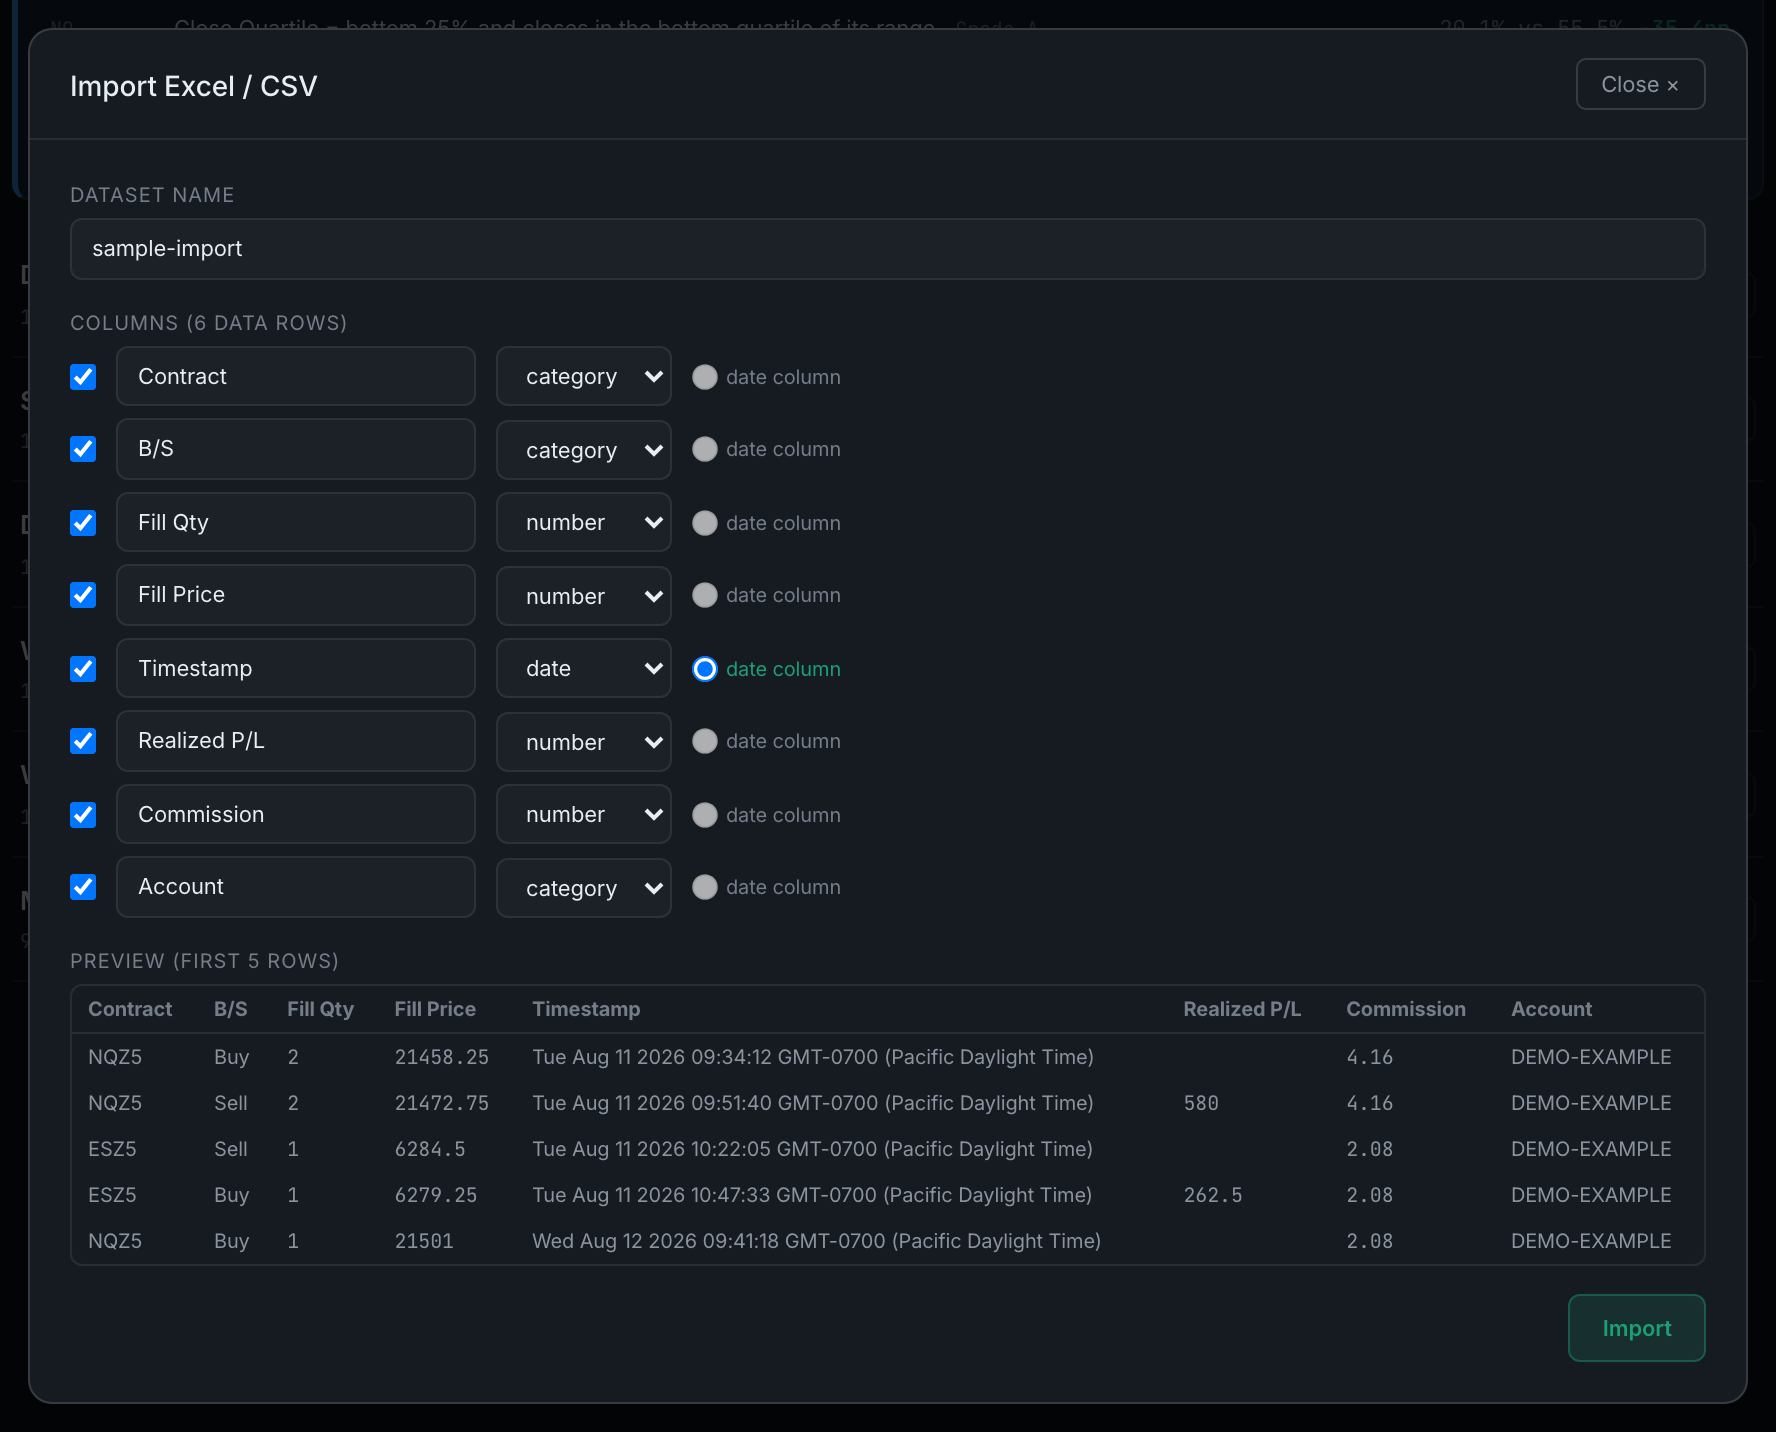Choose Fill Qty as the date column
Viewport: 1776px width, 1432px height.
coord(705,523)
